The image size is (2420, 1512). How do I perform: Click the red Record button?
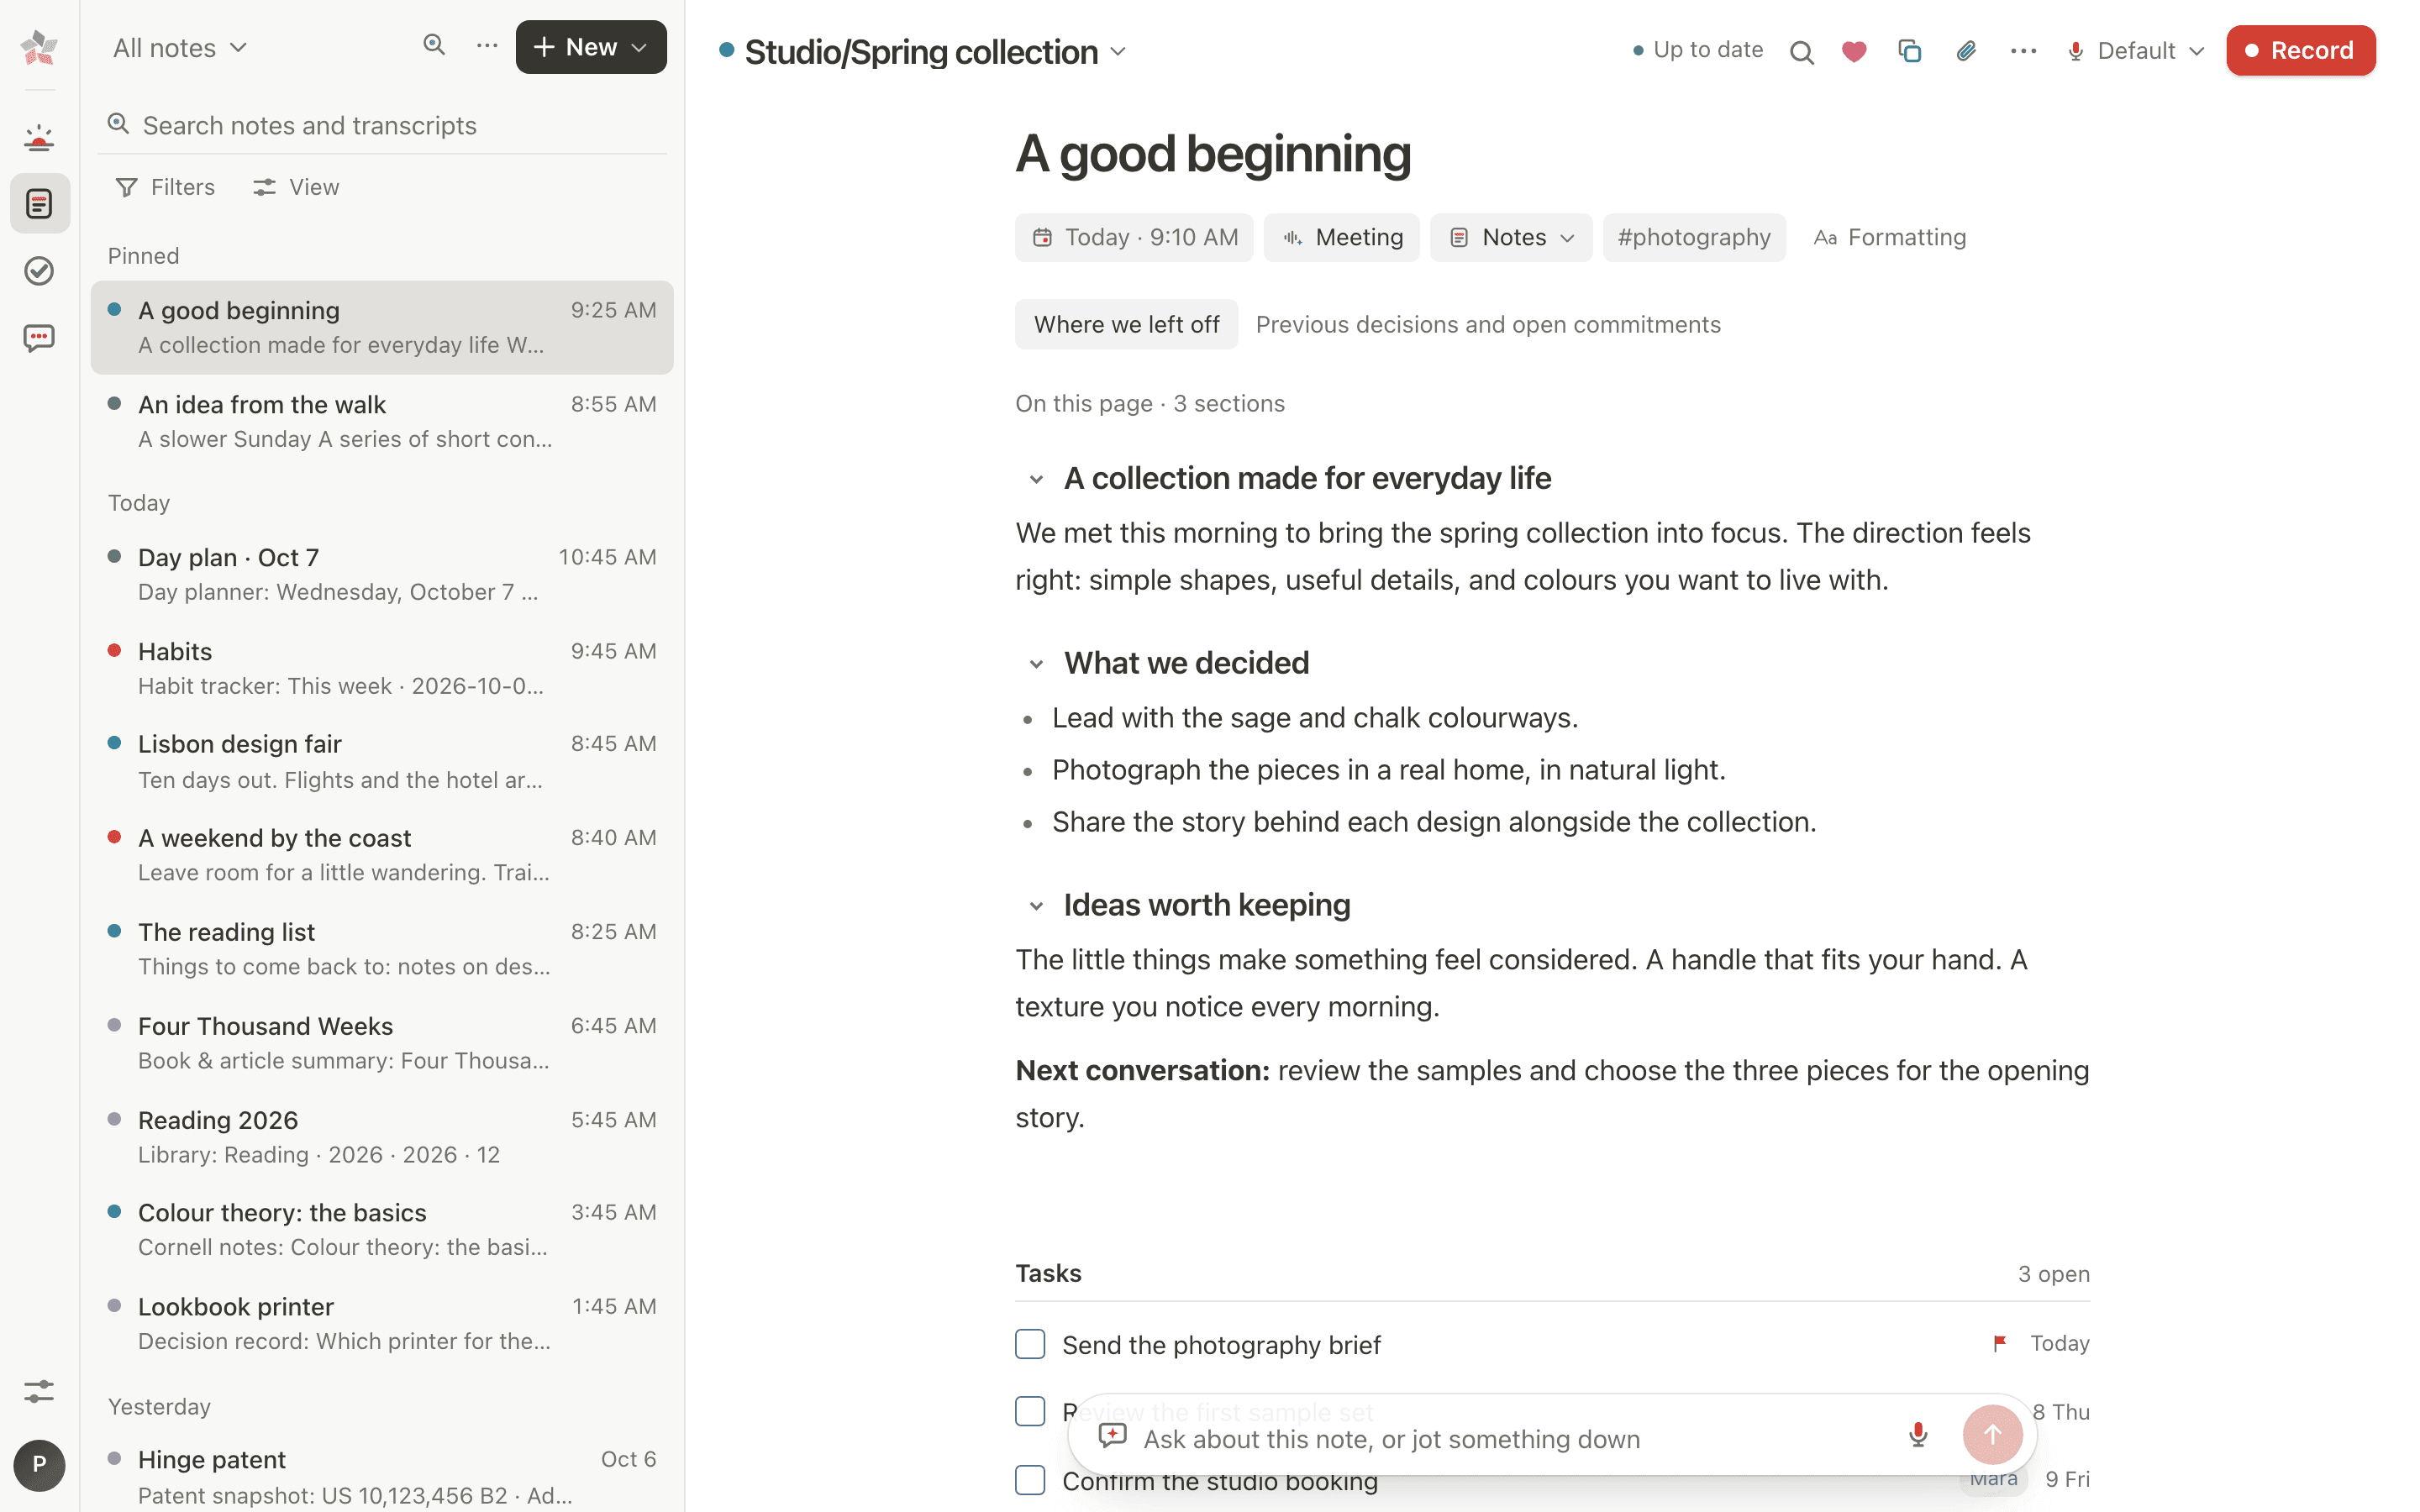pos(2300,51)
